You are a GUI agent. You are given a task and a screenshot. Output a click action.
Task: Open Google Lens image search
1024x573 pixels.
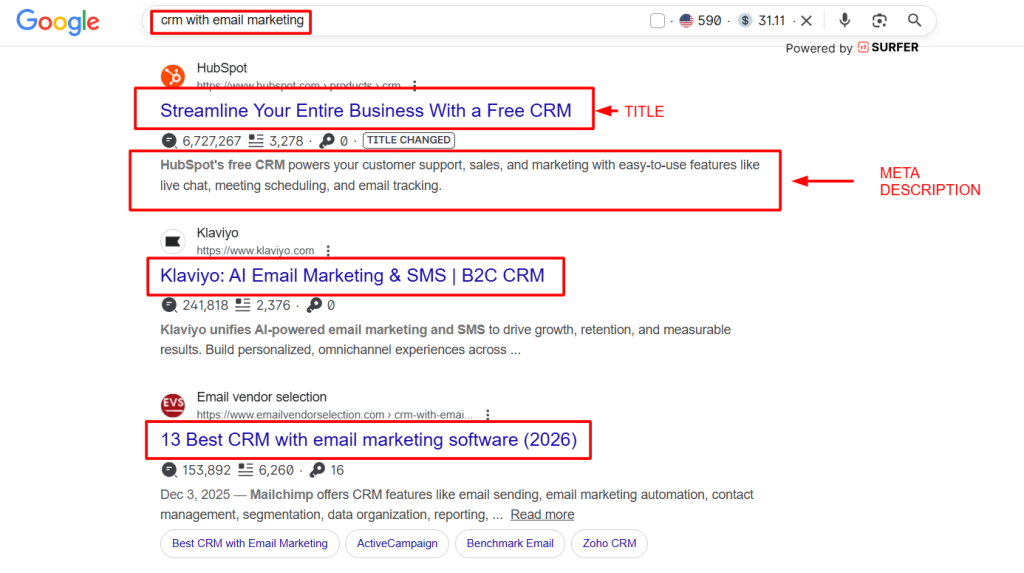pos(879,21)
